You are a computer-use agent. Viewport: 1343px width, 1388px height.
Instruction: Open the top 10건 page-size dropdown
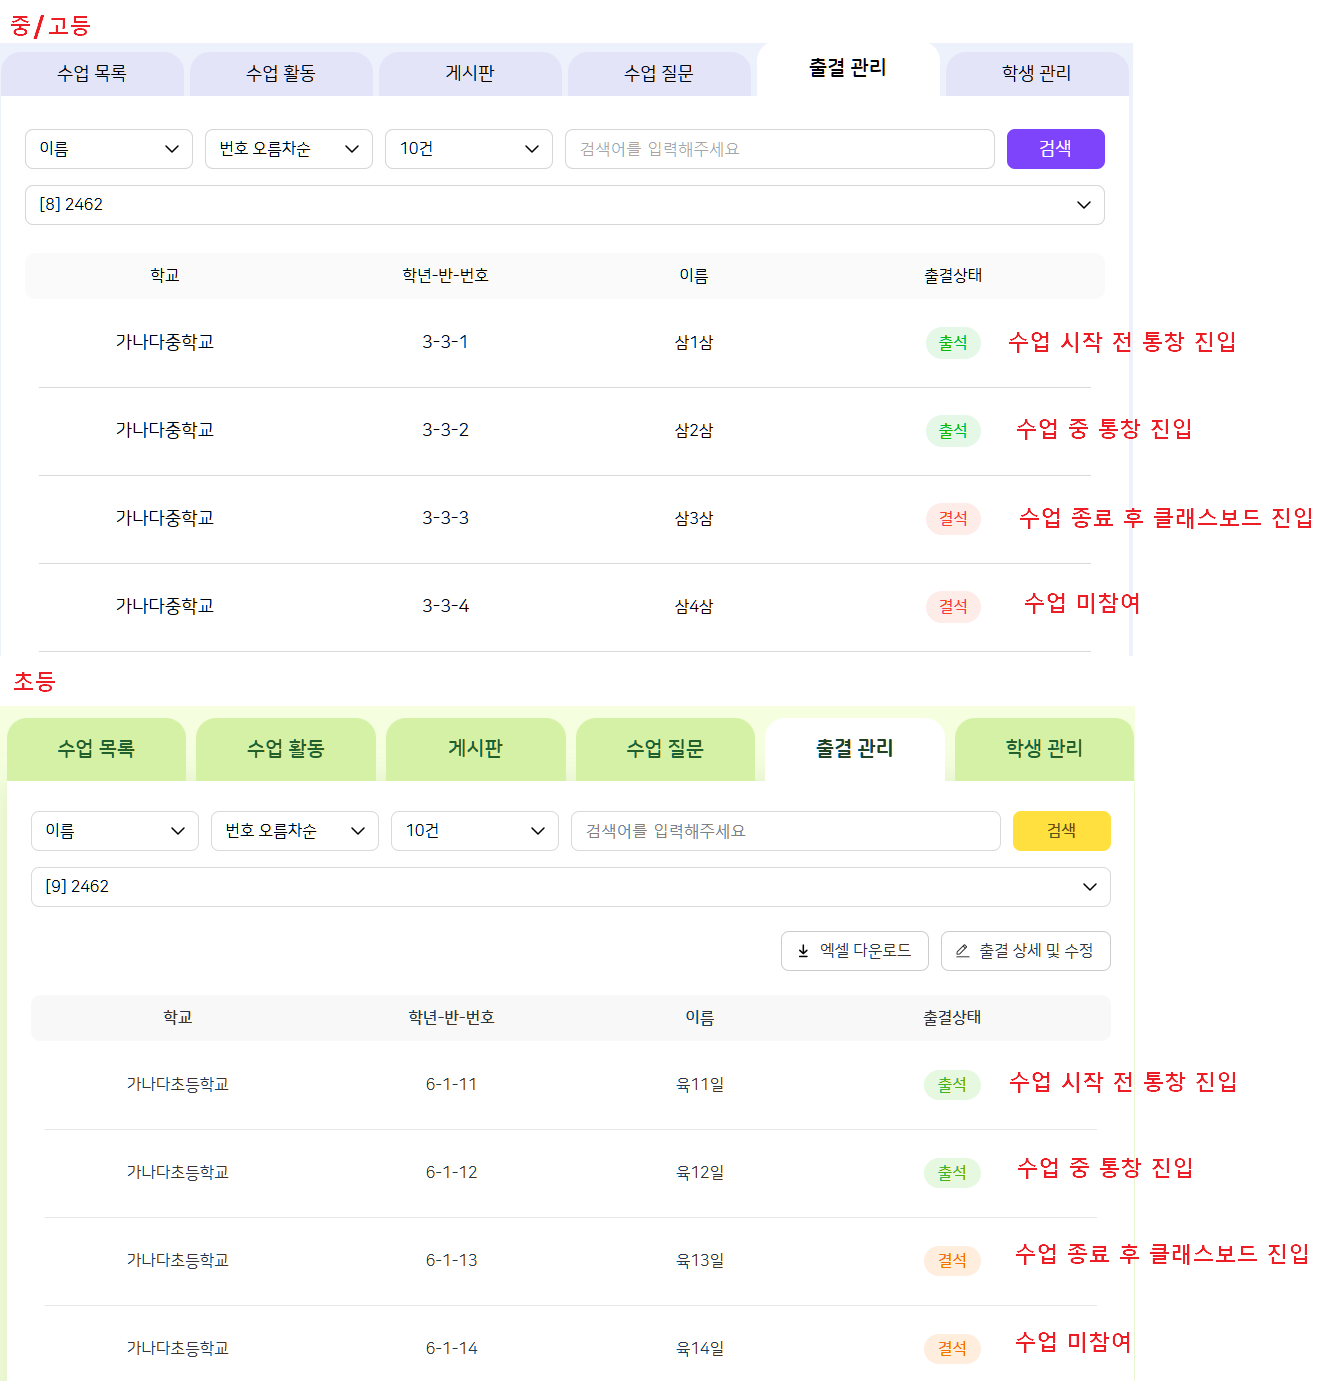[469, 149]
